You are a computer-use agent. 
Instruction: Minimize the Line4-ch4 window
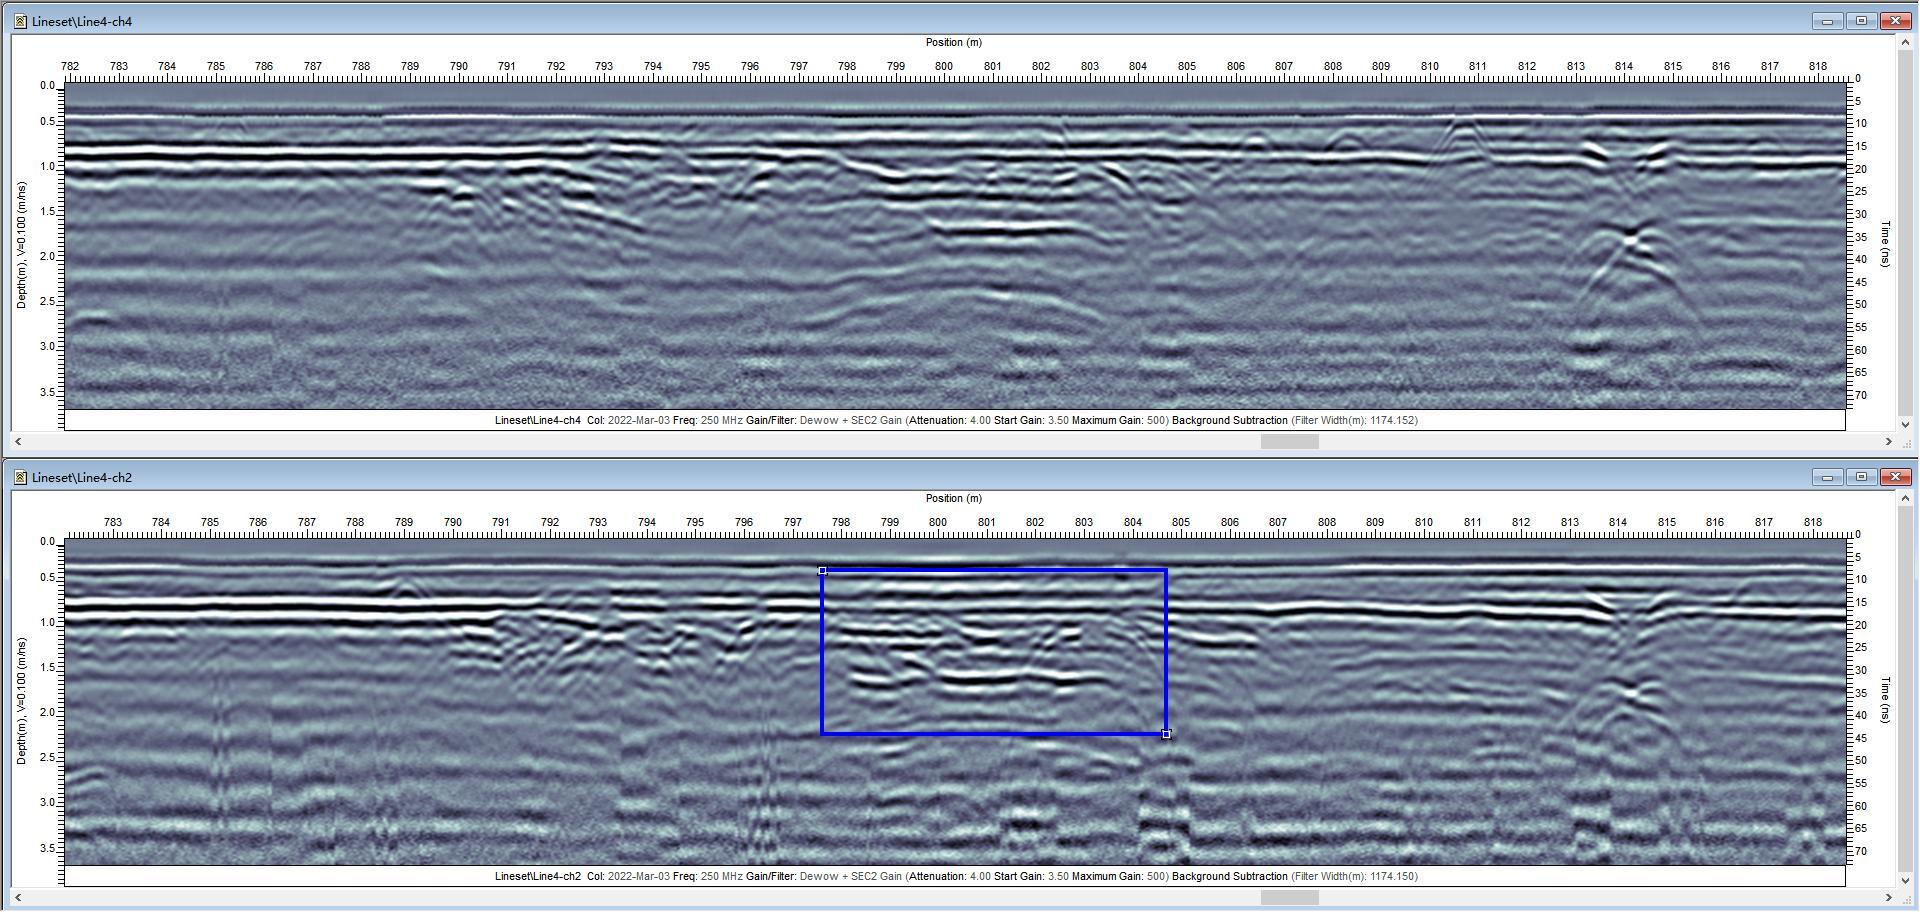tap(1828, 21)
